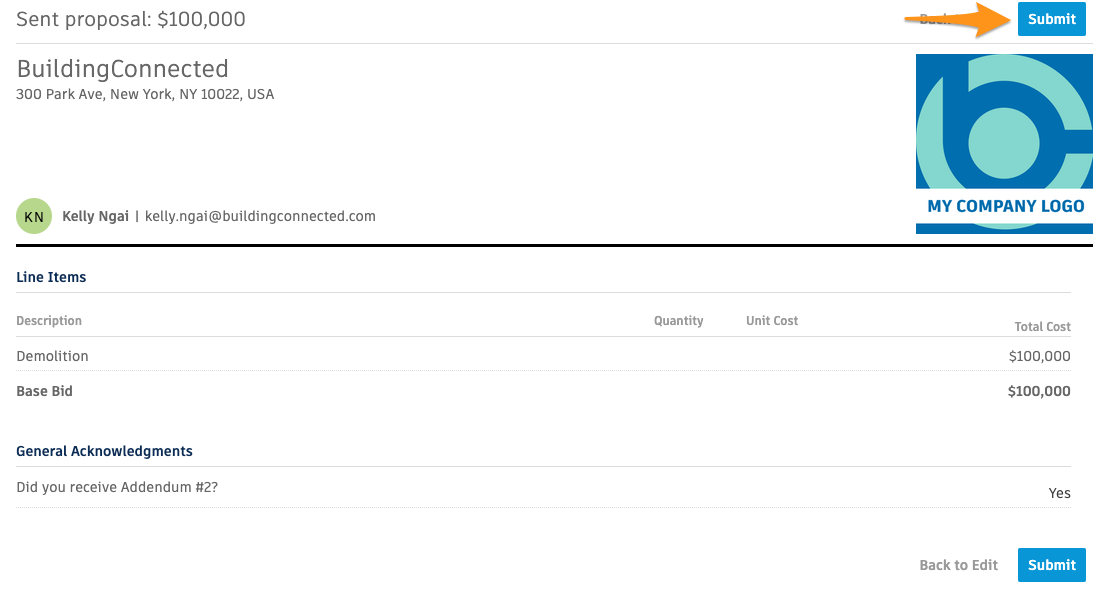The height and width of the screenshot is (598, 1093).
Task: Click the KN avatar icon
Action: [x=34, y=216]
